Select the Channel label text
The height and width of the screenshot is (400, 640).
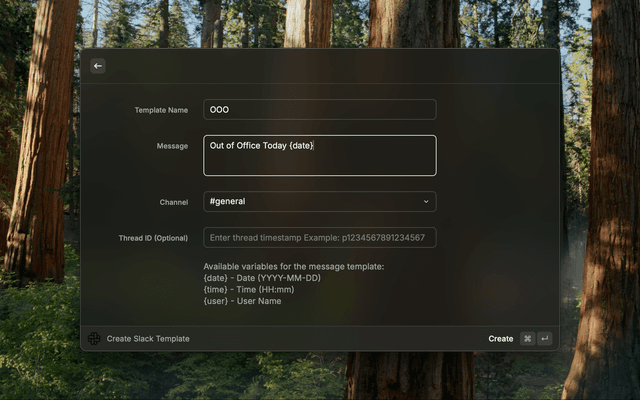coord(173,202)
